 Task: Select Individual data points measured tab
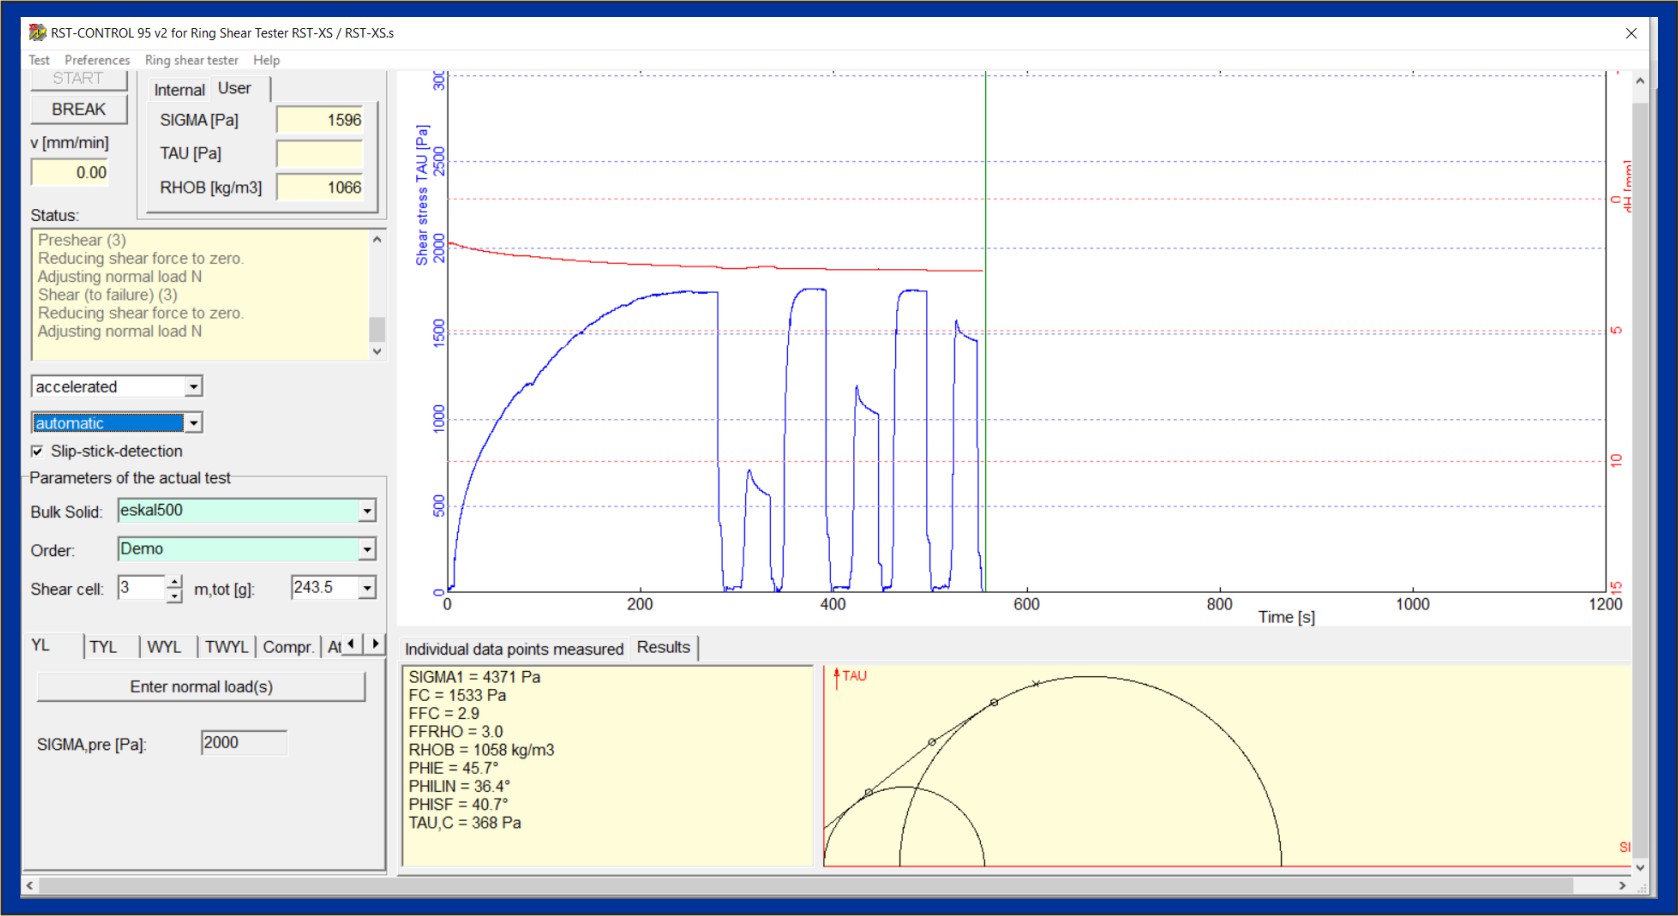tap(514, 649)
